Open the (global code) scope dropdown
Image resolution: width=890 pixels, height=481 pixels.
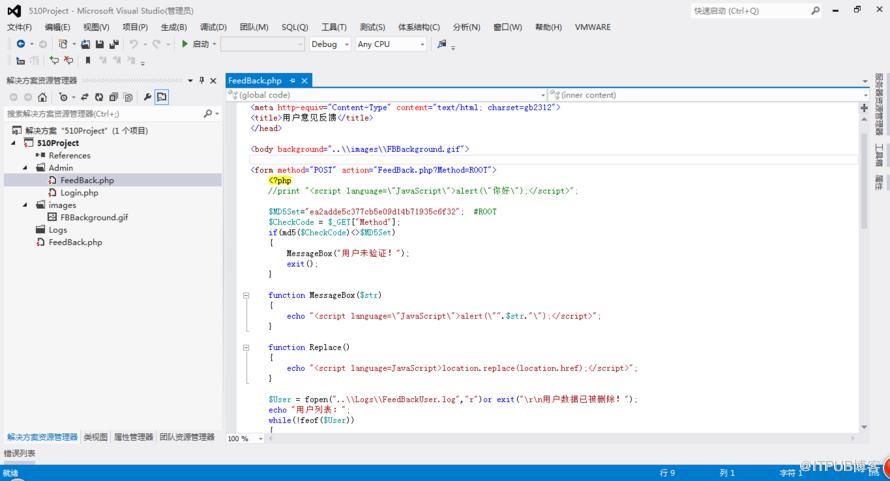click(543, 95)
